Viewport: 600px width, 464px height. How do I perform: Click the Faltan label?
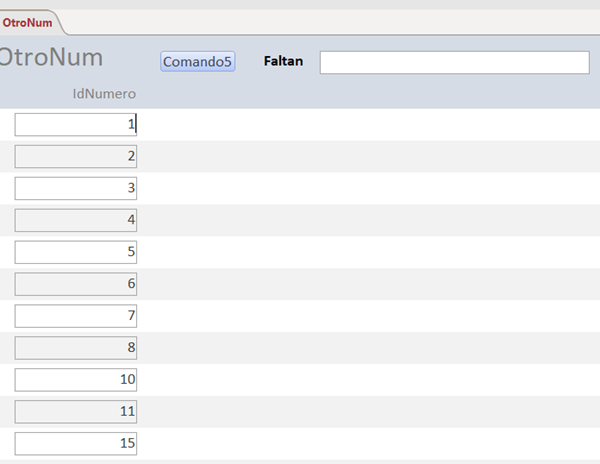tap(283, 62)
